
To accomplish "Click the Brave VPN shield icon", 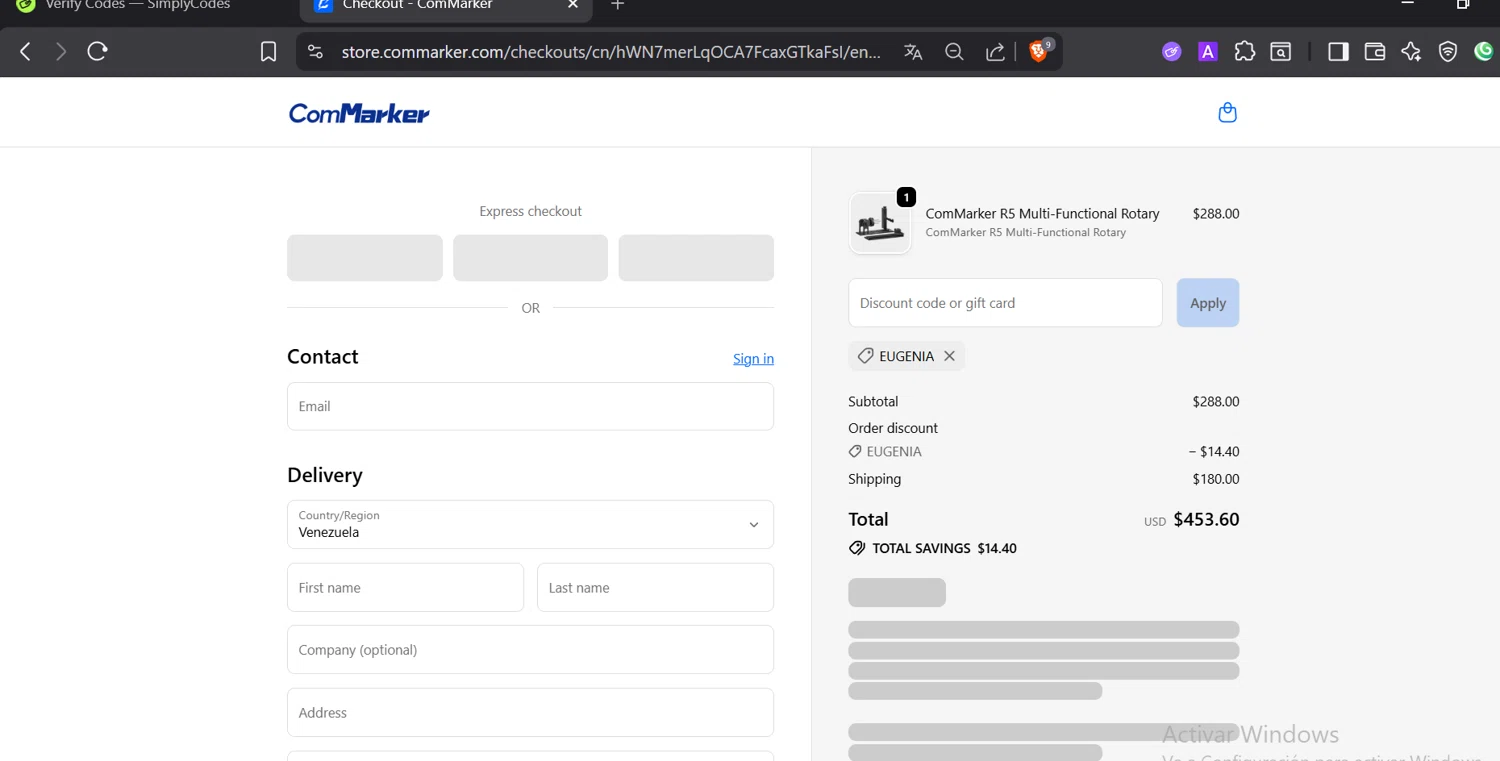I will point(1448,52).
